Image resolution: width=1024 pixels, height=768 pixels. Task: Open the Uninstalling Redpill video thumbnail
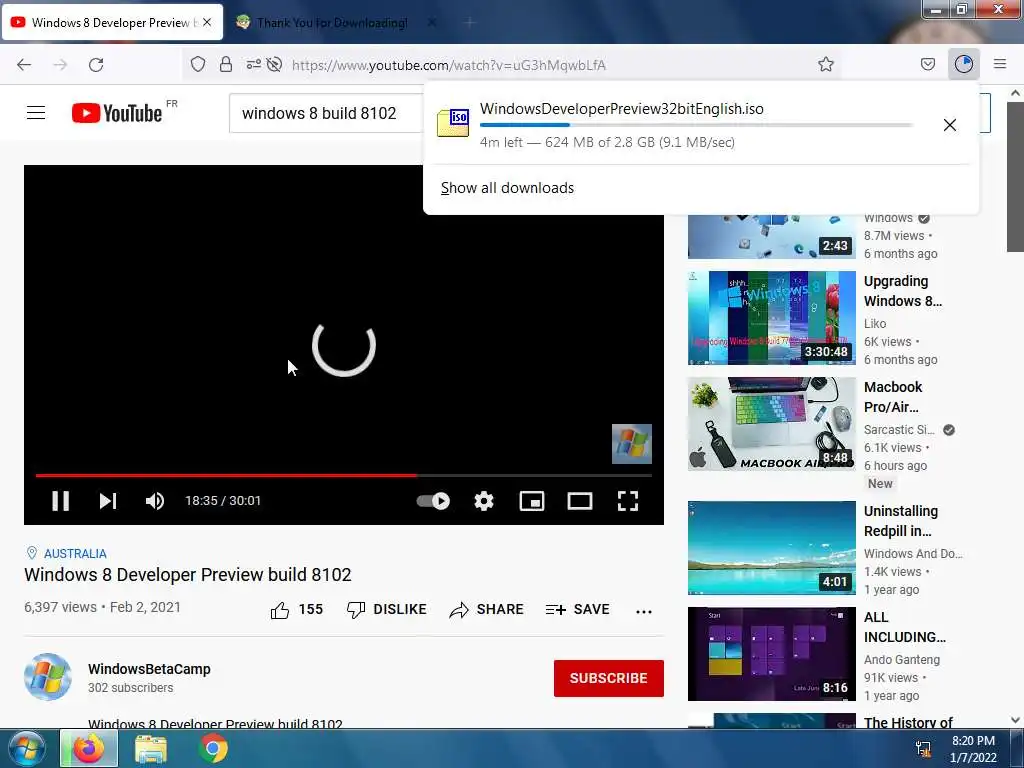coord(771,548)
